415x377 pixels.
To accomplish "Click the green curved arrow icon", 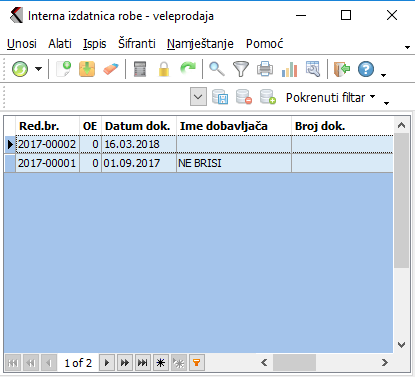I will tap(188, 69).
